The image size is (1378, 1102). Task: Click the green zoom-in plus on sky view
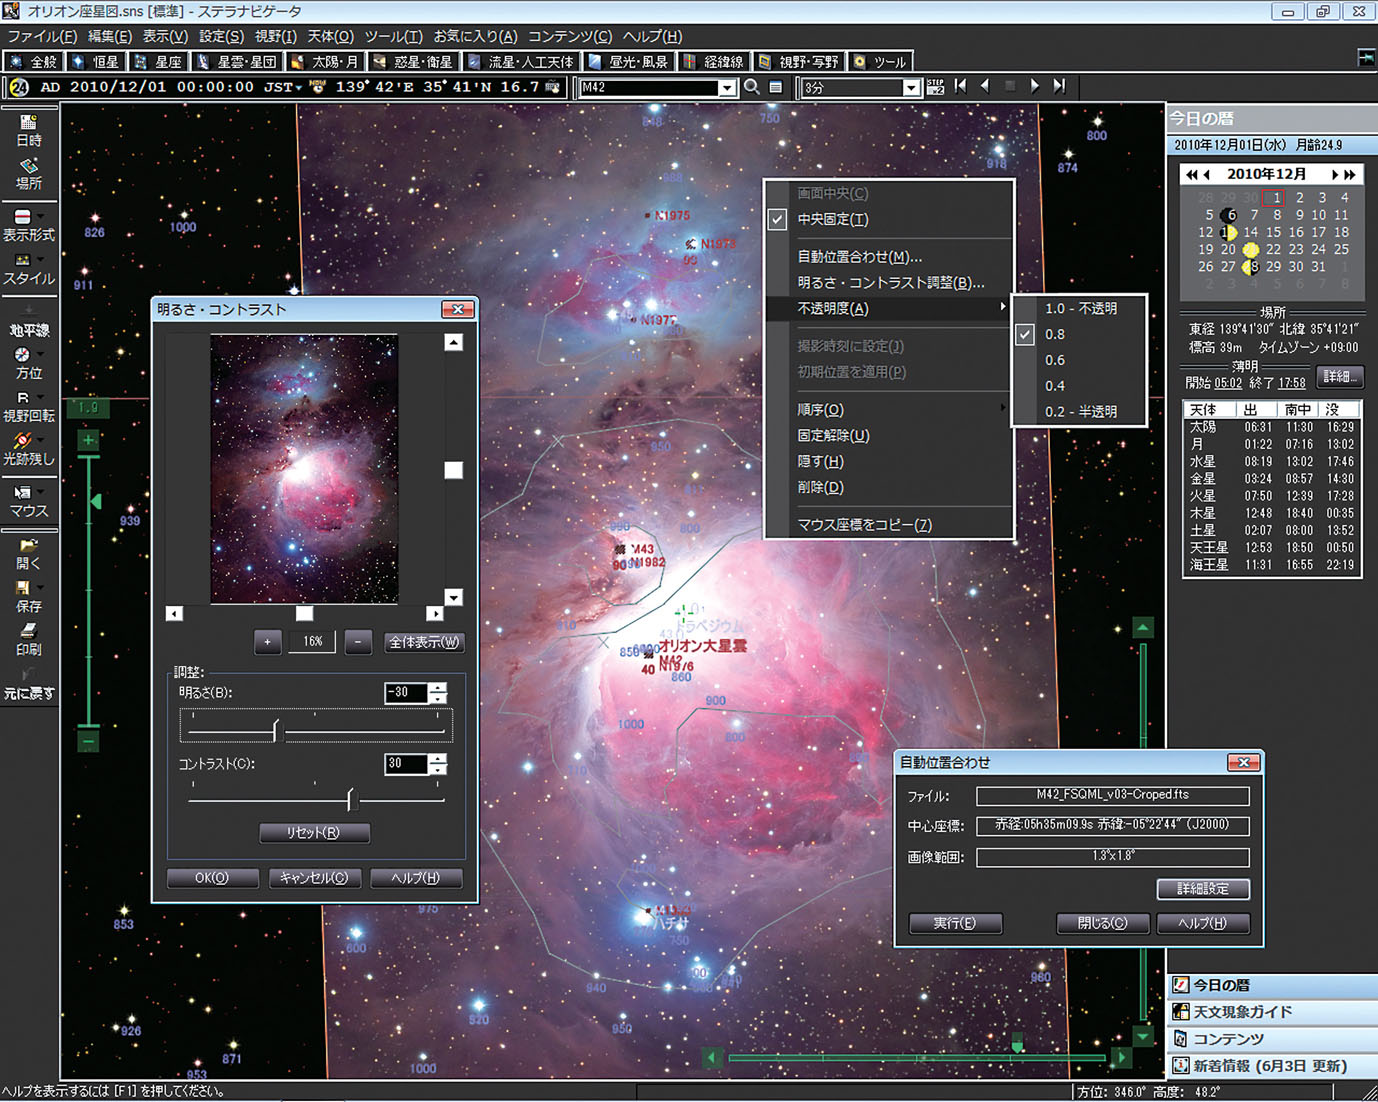pos(89,440)
